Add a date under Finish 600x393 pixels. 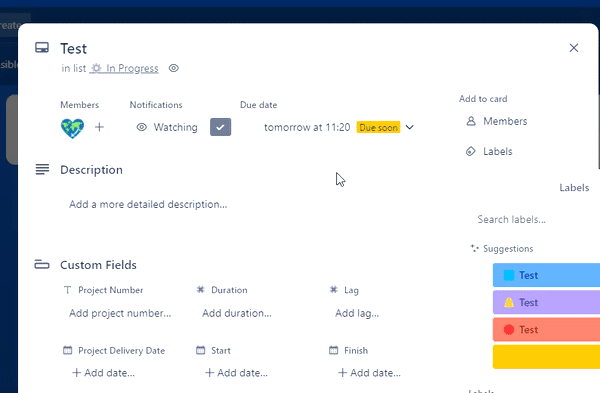pos(370,373)
